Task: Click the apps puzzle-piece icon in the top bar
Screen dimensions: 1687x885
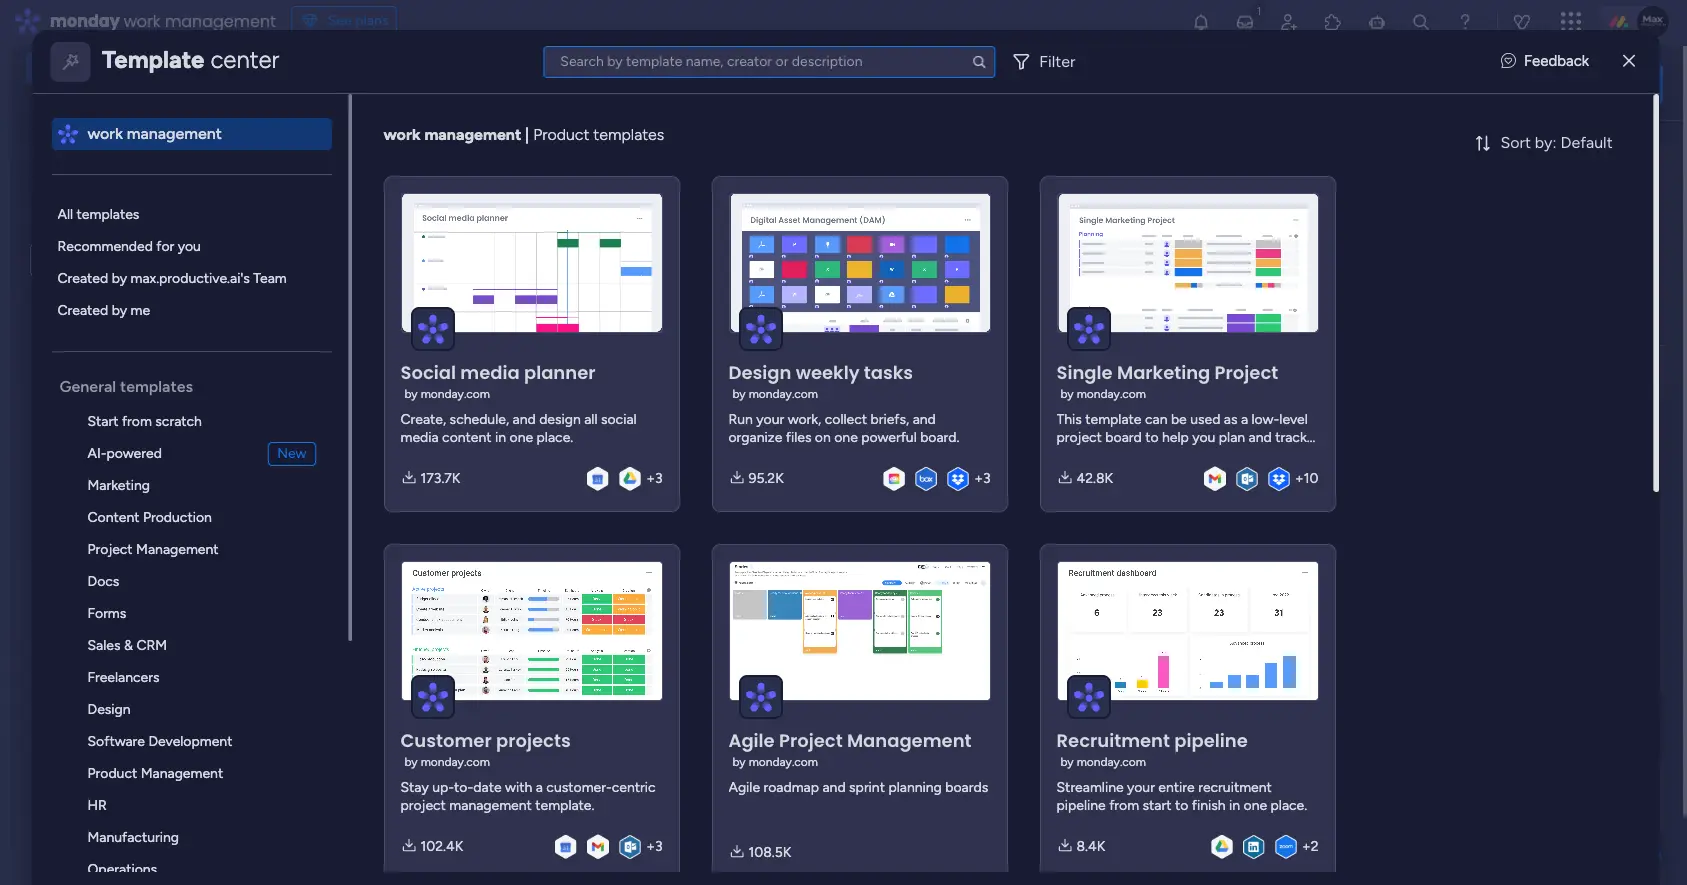Action: [x=1333, y=22]
